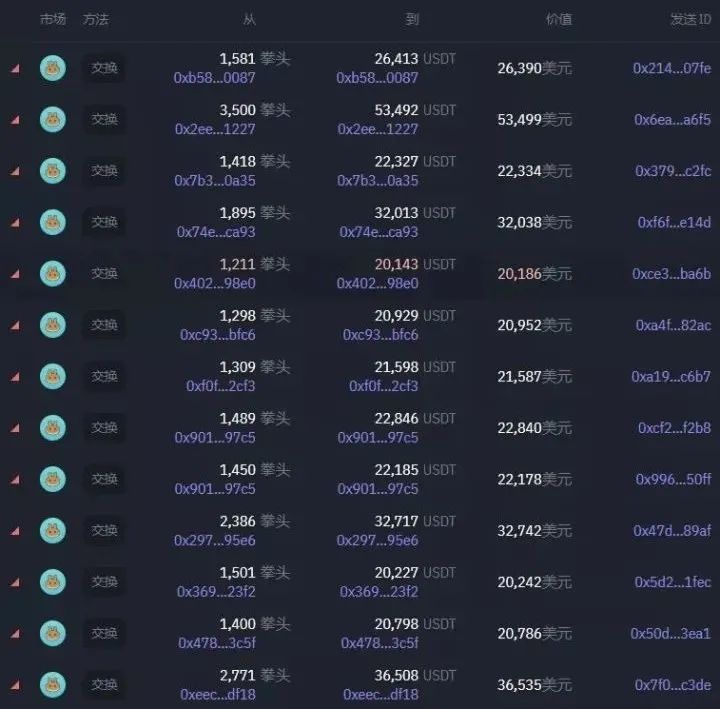Open recipient address 0x74e...ca93 under 32,013 USDT
The width and height of the screenshot is (720, 709).
(x=379, y=232)
